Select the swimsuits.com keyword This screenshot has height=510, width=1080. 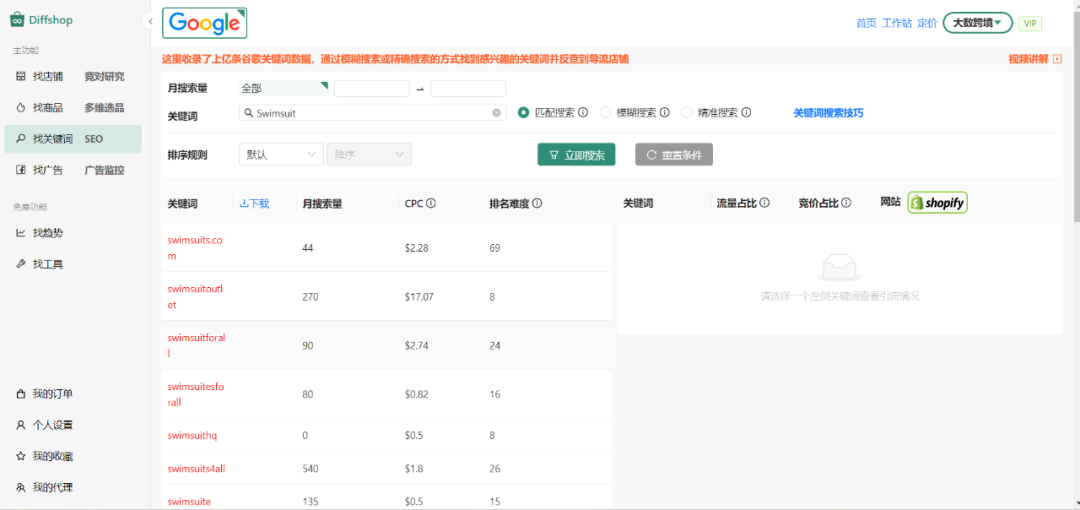coord(196,248)
